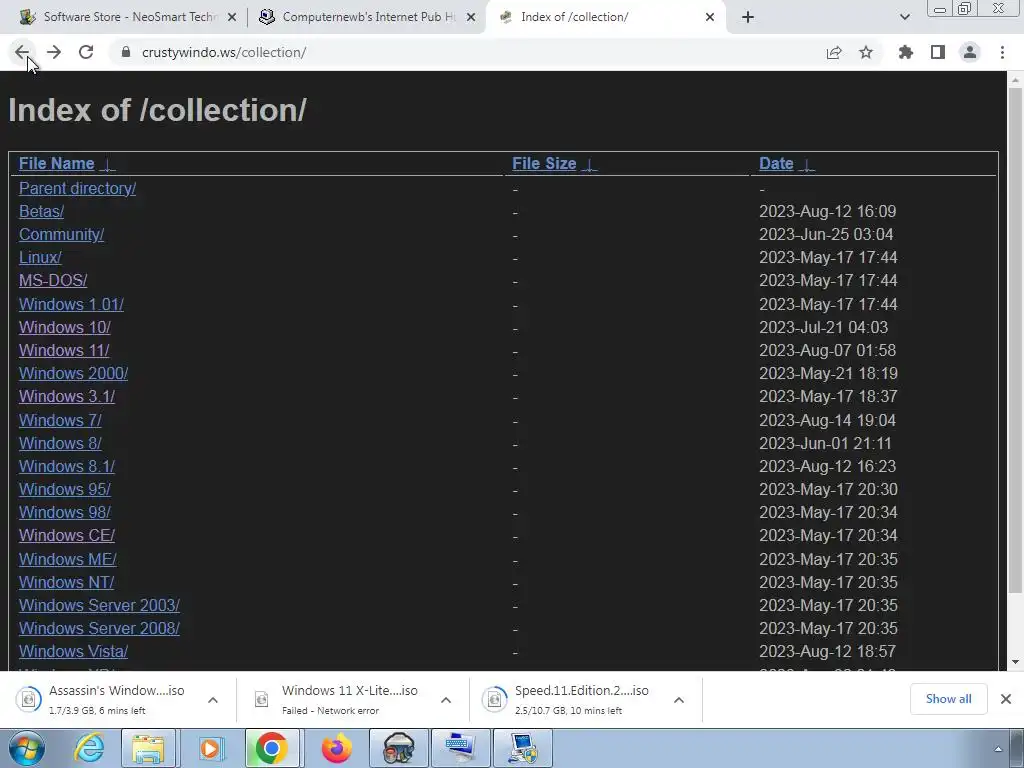Show hidden system tray icons
This screenshot has height=768, width=1024.
pos(998,749)
